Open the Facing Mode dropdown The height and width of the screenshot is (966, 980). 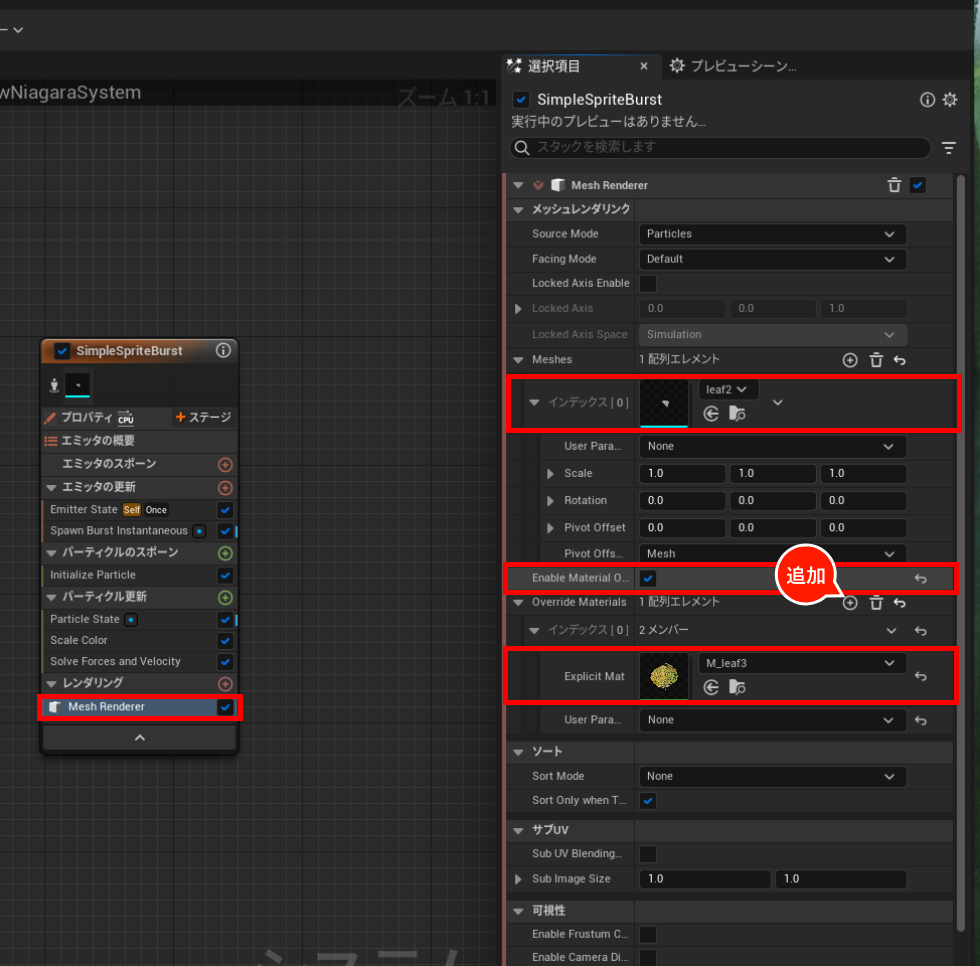[x=772, y=258]
